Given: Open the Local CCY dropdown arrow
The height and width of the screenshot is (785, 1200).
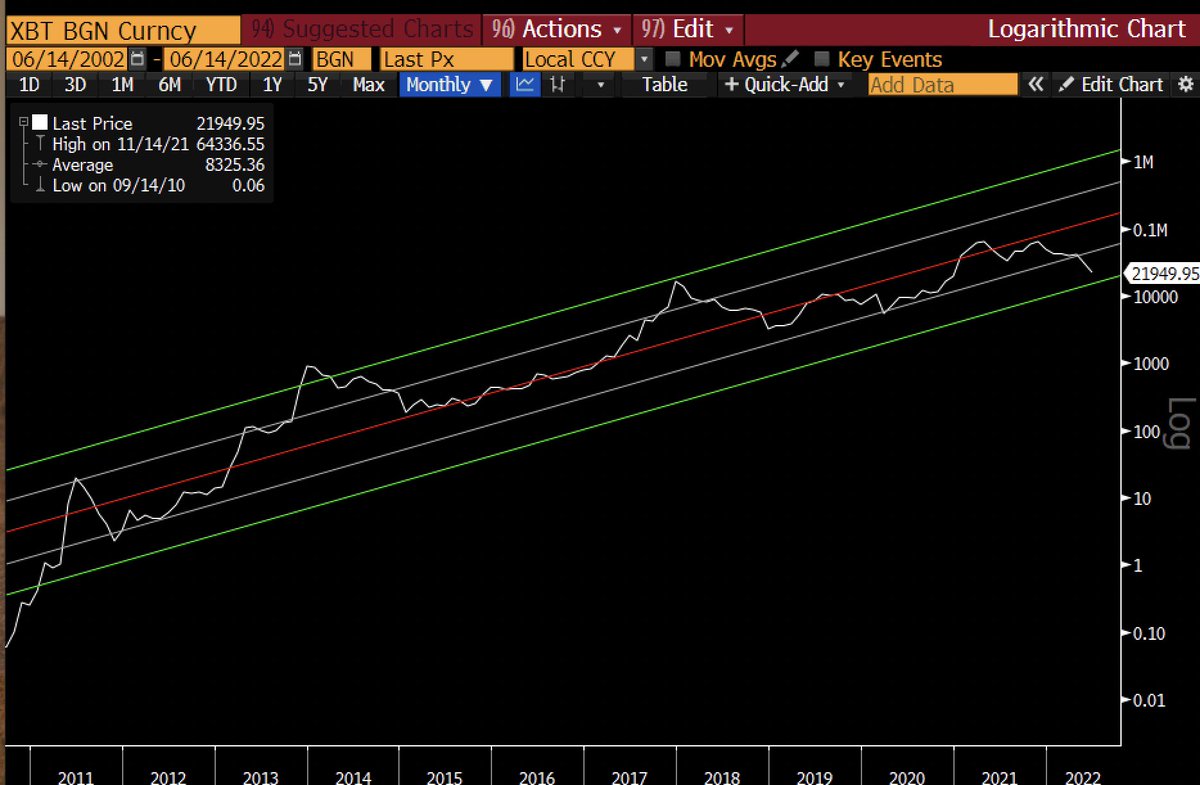Looking at the screenshot, I should point(644,60).
